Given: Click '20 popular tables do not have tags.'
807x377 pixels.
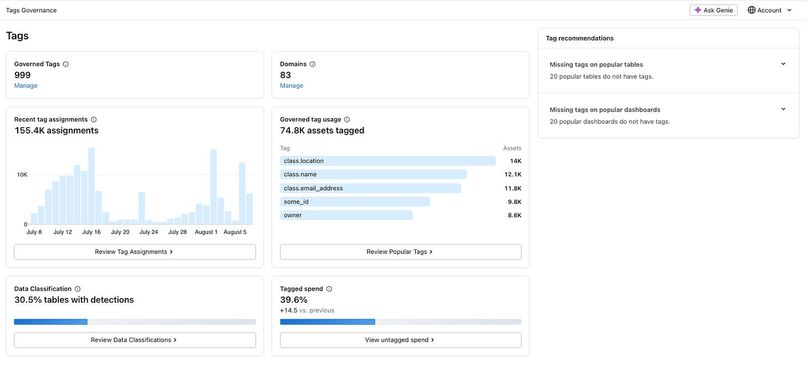Looking at the screenshot, I should point(602,77).
